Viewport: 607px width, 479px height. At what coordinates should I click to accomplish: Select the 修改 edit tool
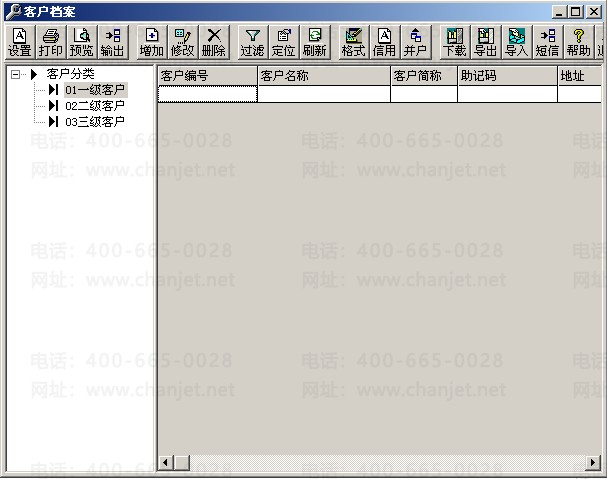coord(183,43)
